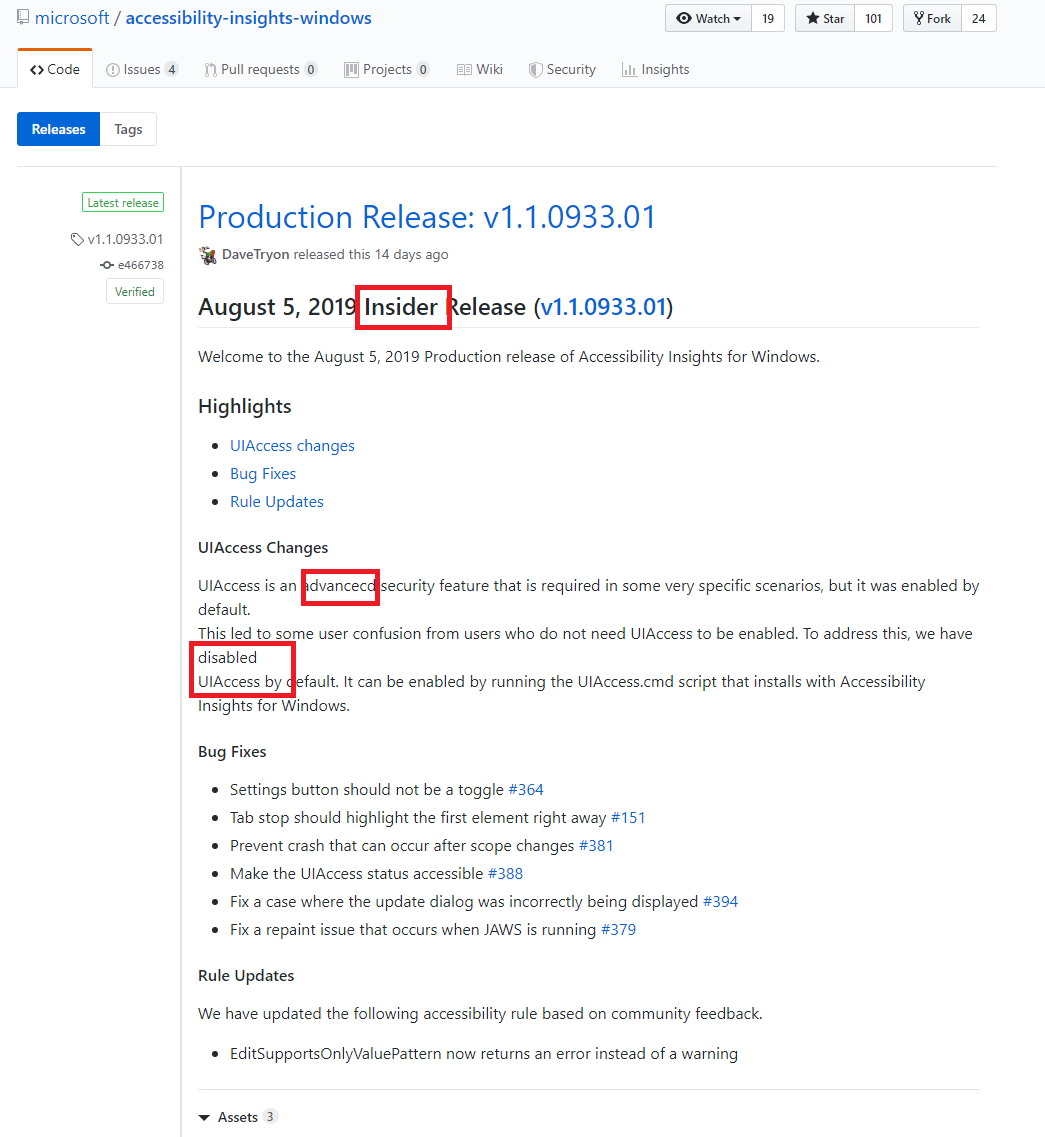Click the Verified signature badge
Screen dimensions: 1045x1137
(135, 292)
